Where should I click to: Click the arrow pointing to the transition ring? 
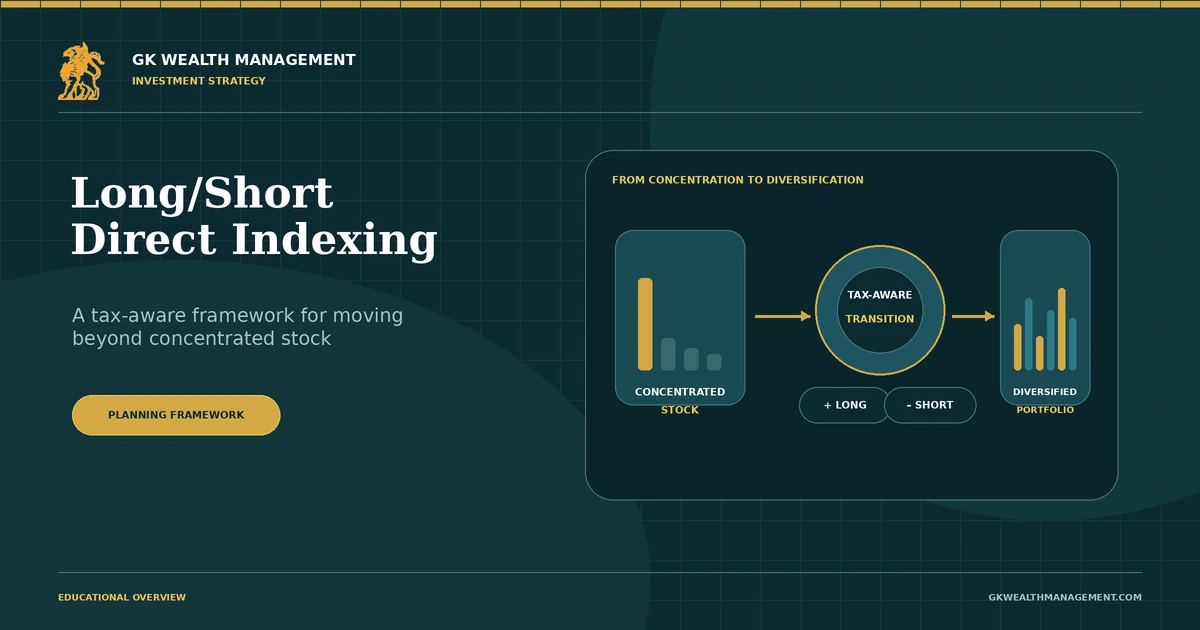[x=783, y=316]
